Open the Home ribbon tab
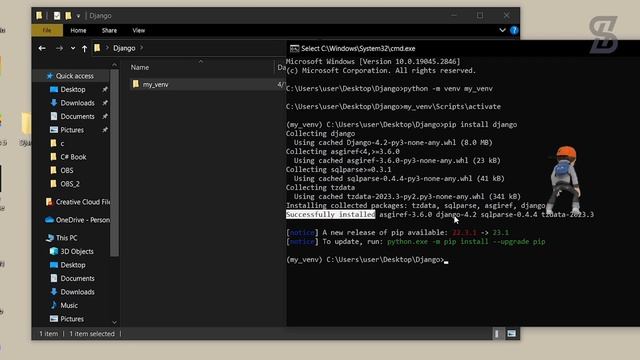640x360 pixels. (78, 30)
